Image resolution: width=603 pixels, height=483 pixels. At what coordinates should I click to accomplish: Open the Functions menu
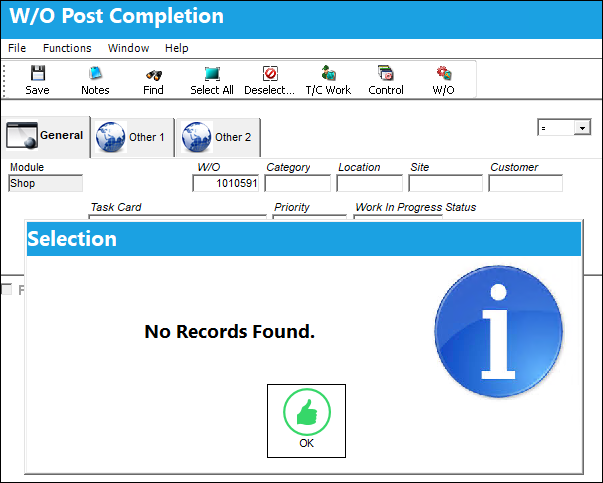[x=67, y=48]
